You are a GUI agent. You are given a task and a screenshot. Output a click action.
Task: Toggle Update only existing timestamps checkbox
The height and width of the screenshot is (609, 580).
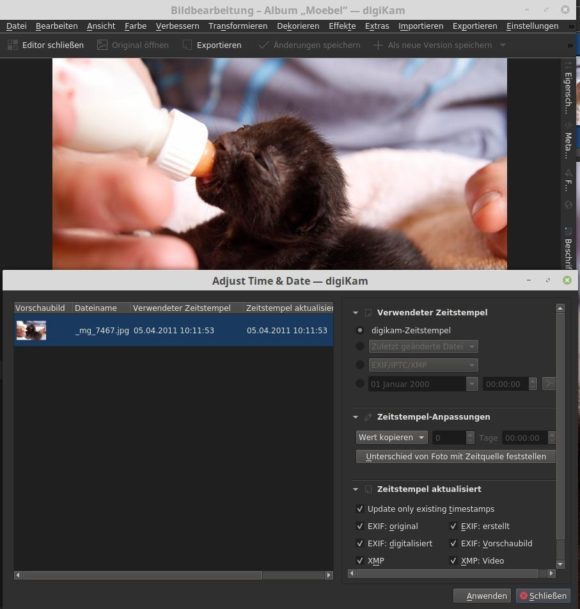click(360, 509)
